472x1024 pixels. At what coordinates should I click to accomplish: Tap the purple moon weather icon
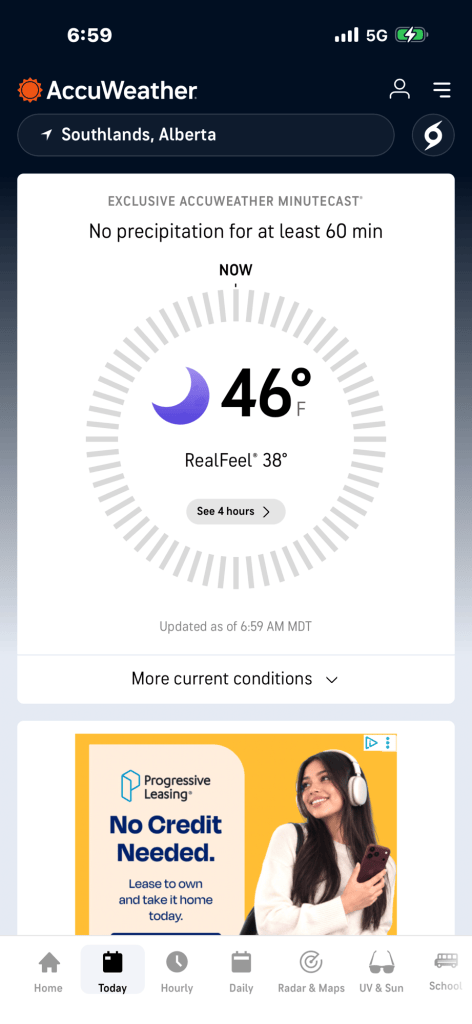coord(181,396)
